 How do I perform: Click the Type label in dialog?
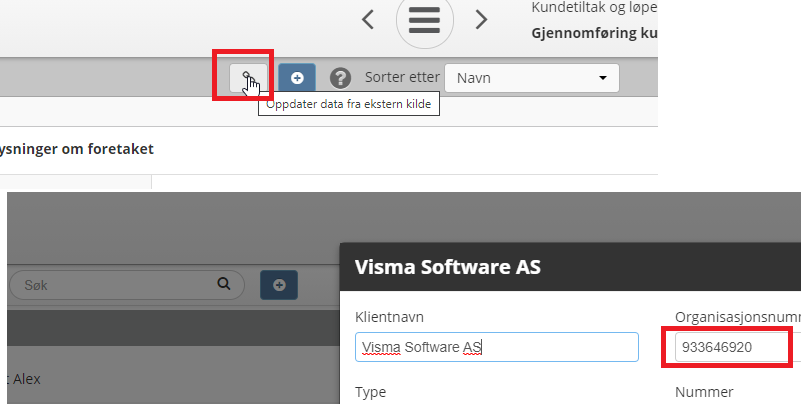pyautogui.click(x=370, y=392)
